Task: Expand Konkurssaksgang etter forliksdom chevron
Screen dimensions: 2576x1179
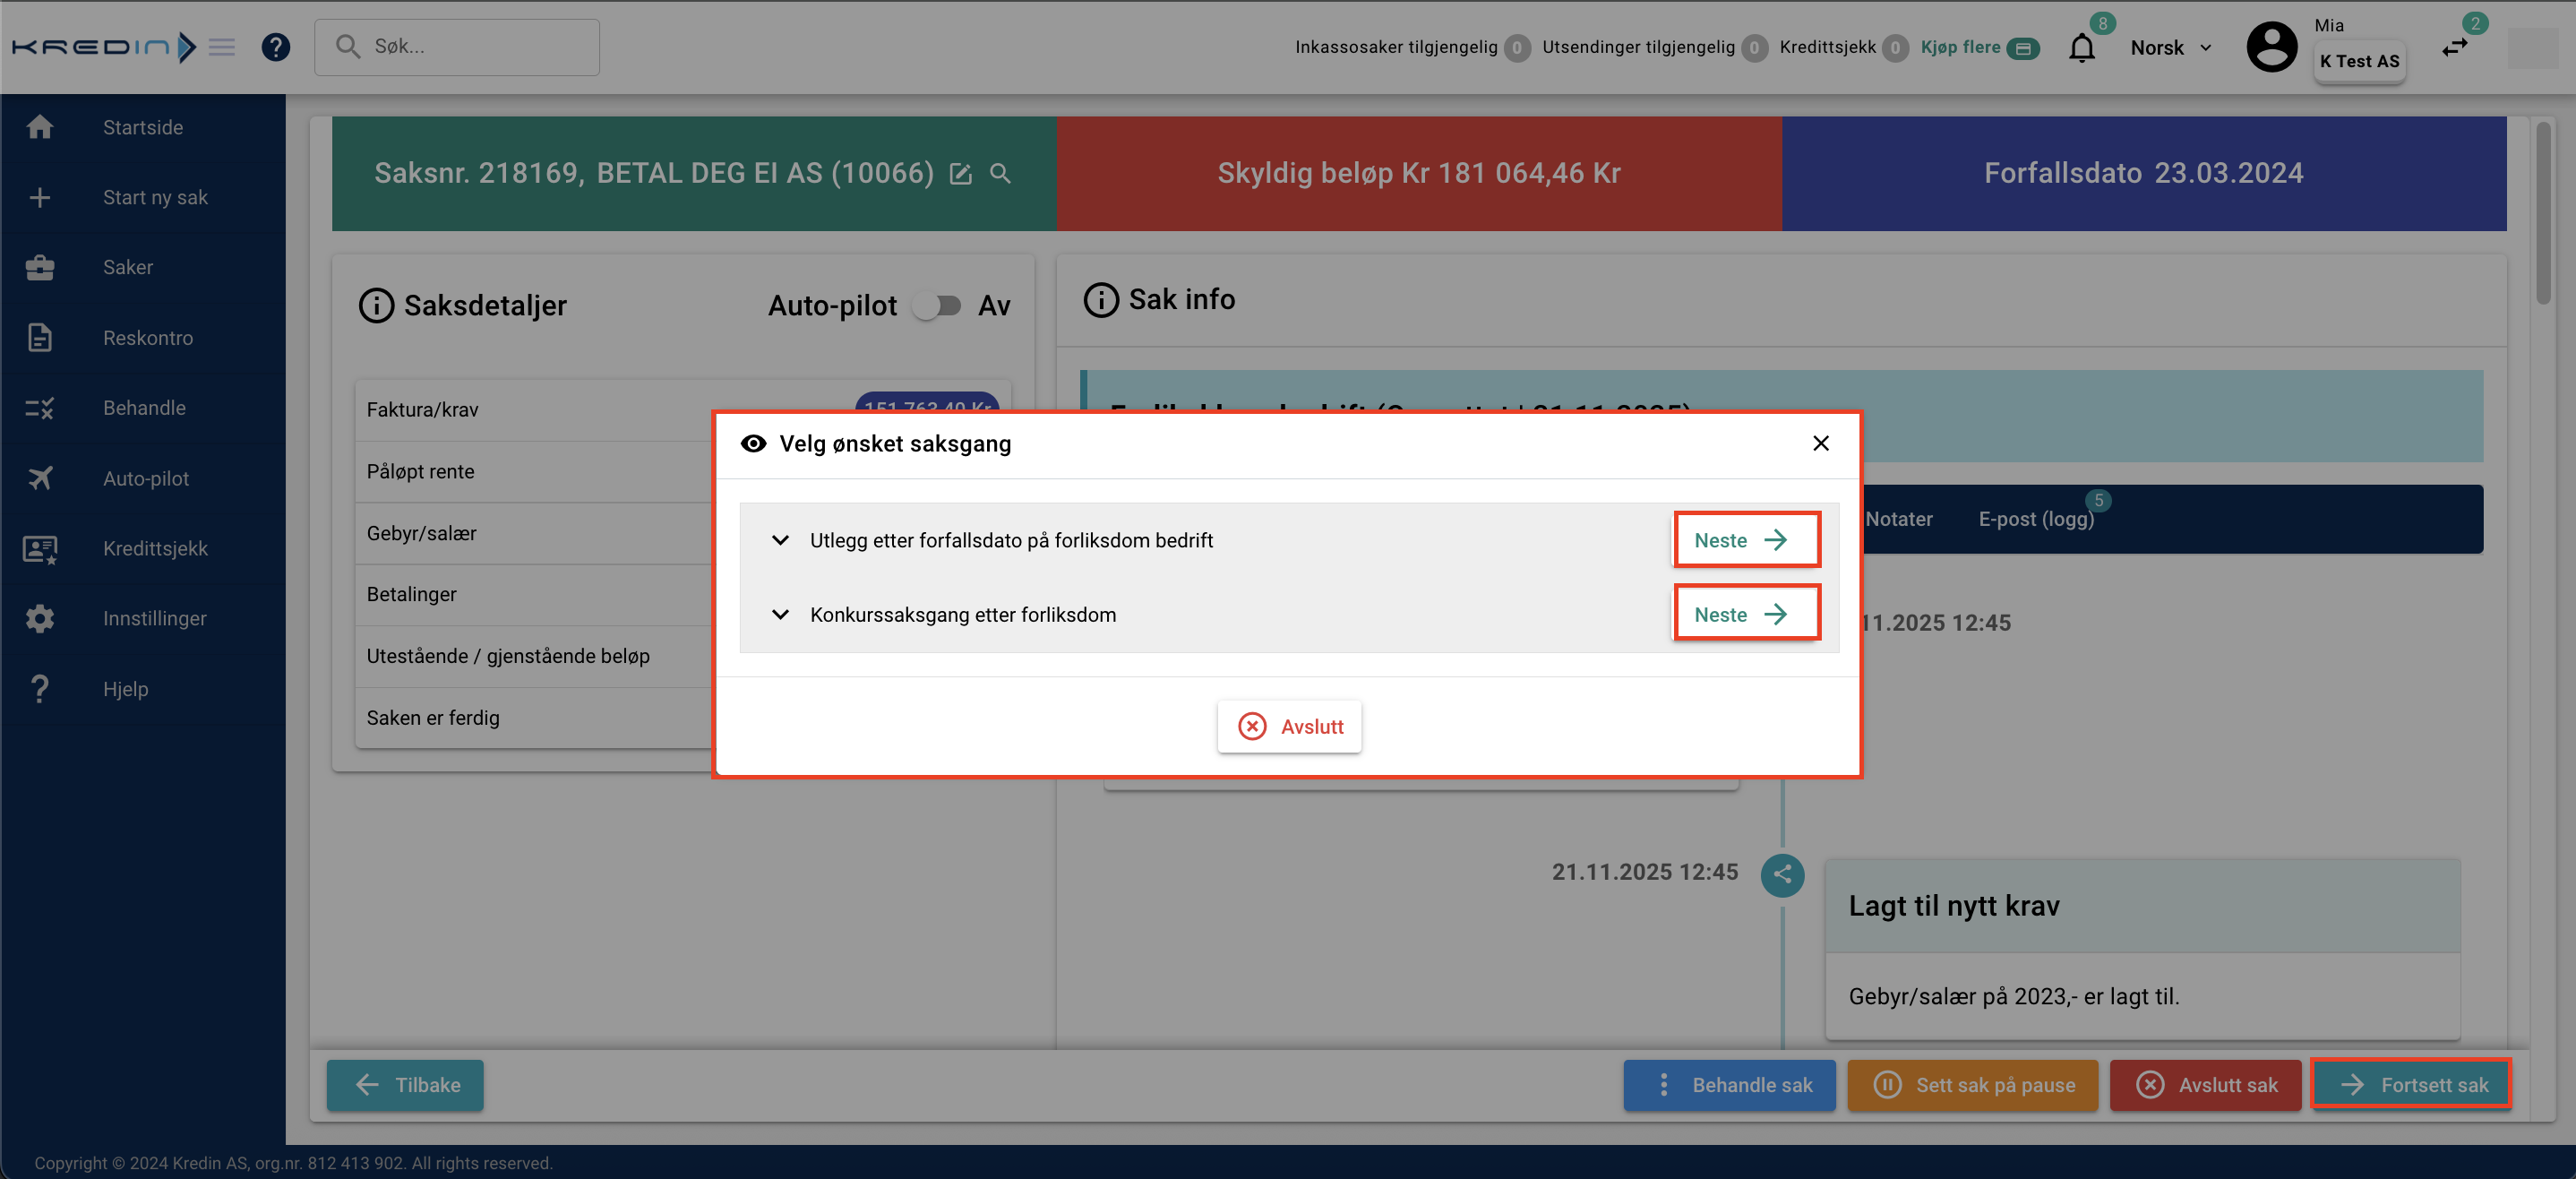Action: (x=780, y=614)
